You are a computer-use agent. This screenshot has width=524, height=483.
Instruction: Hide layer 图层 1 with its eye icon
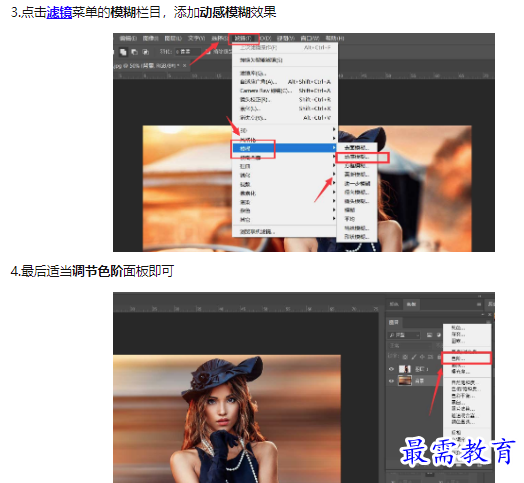[391, 369]
